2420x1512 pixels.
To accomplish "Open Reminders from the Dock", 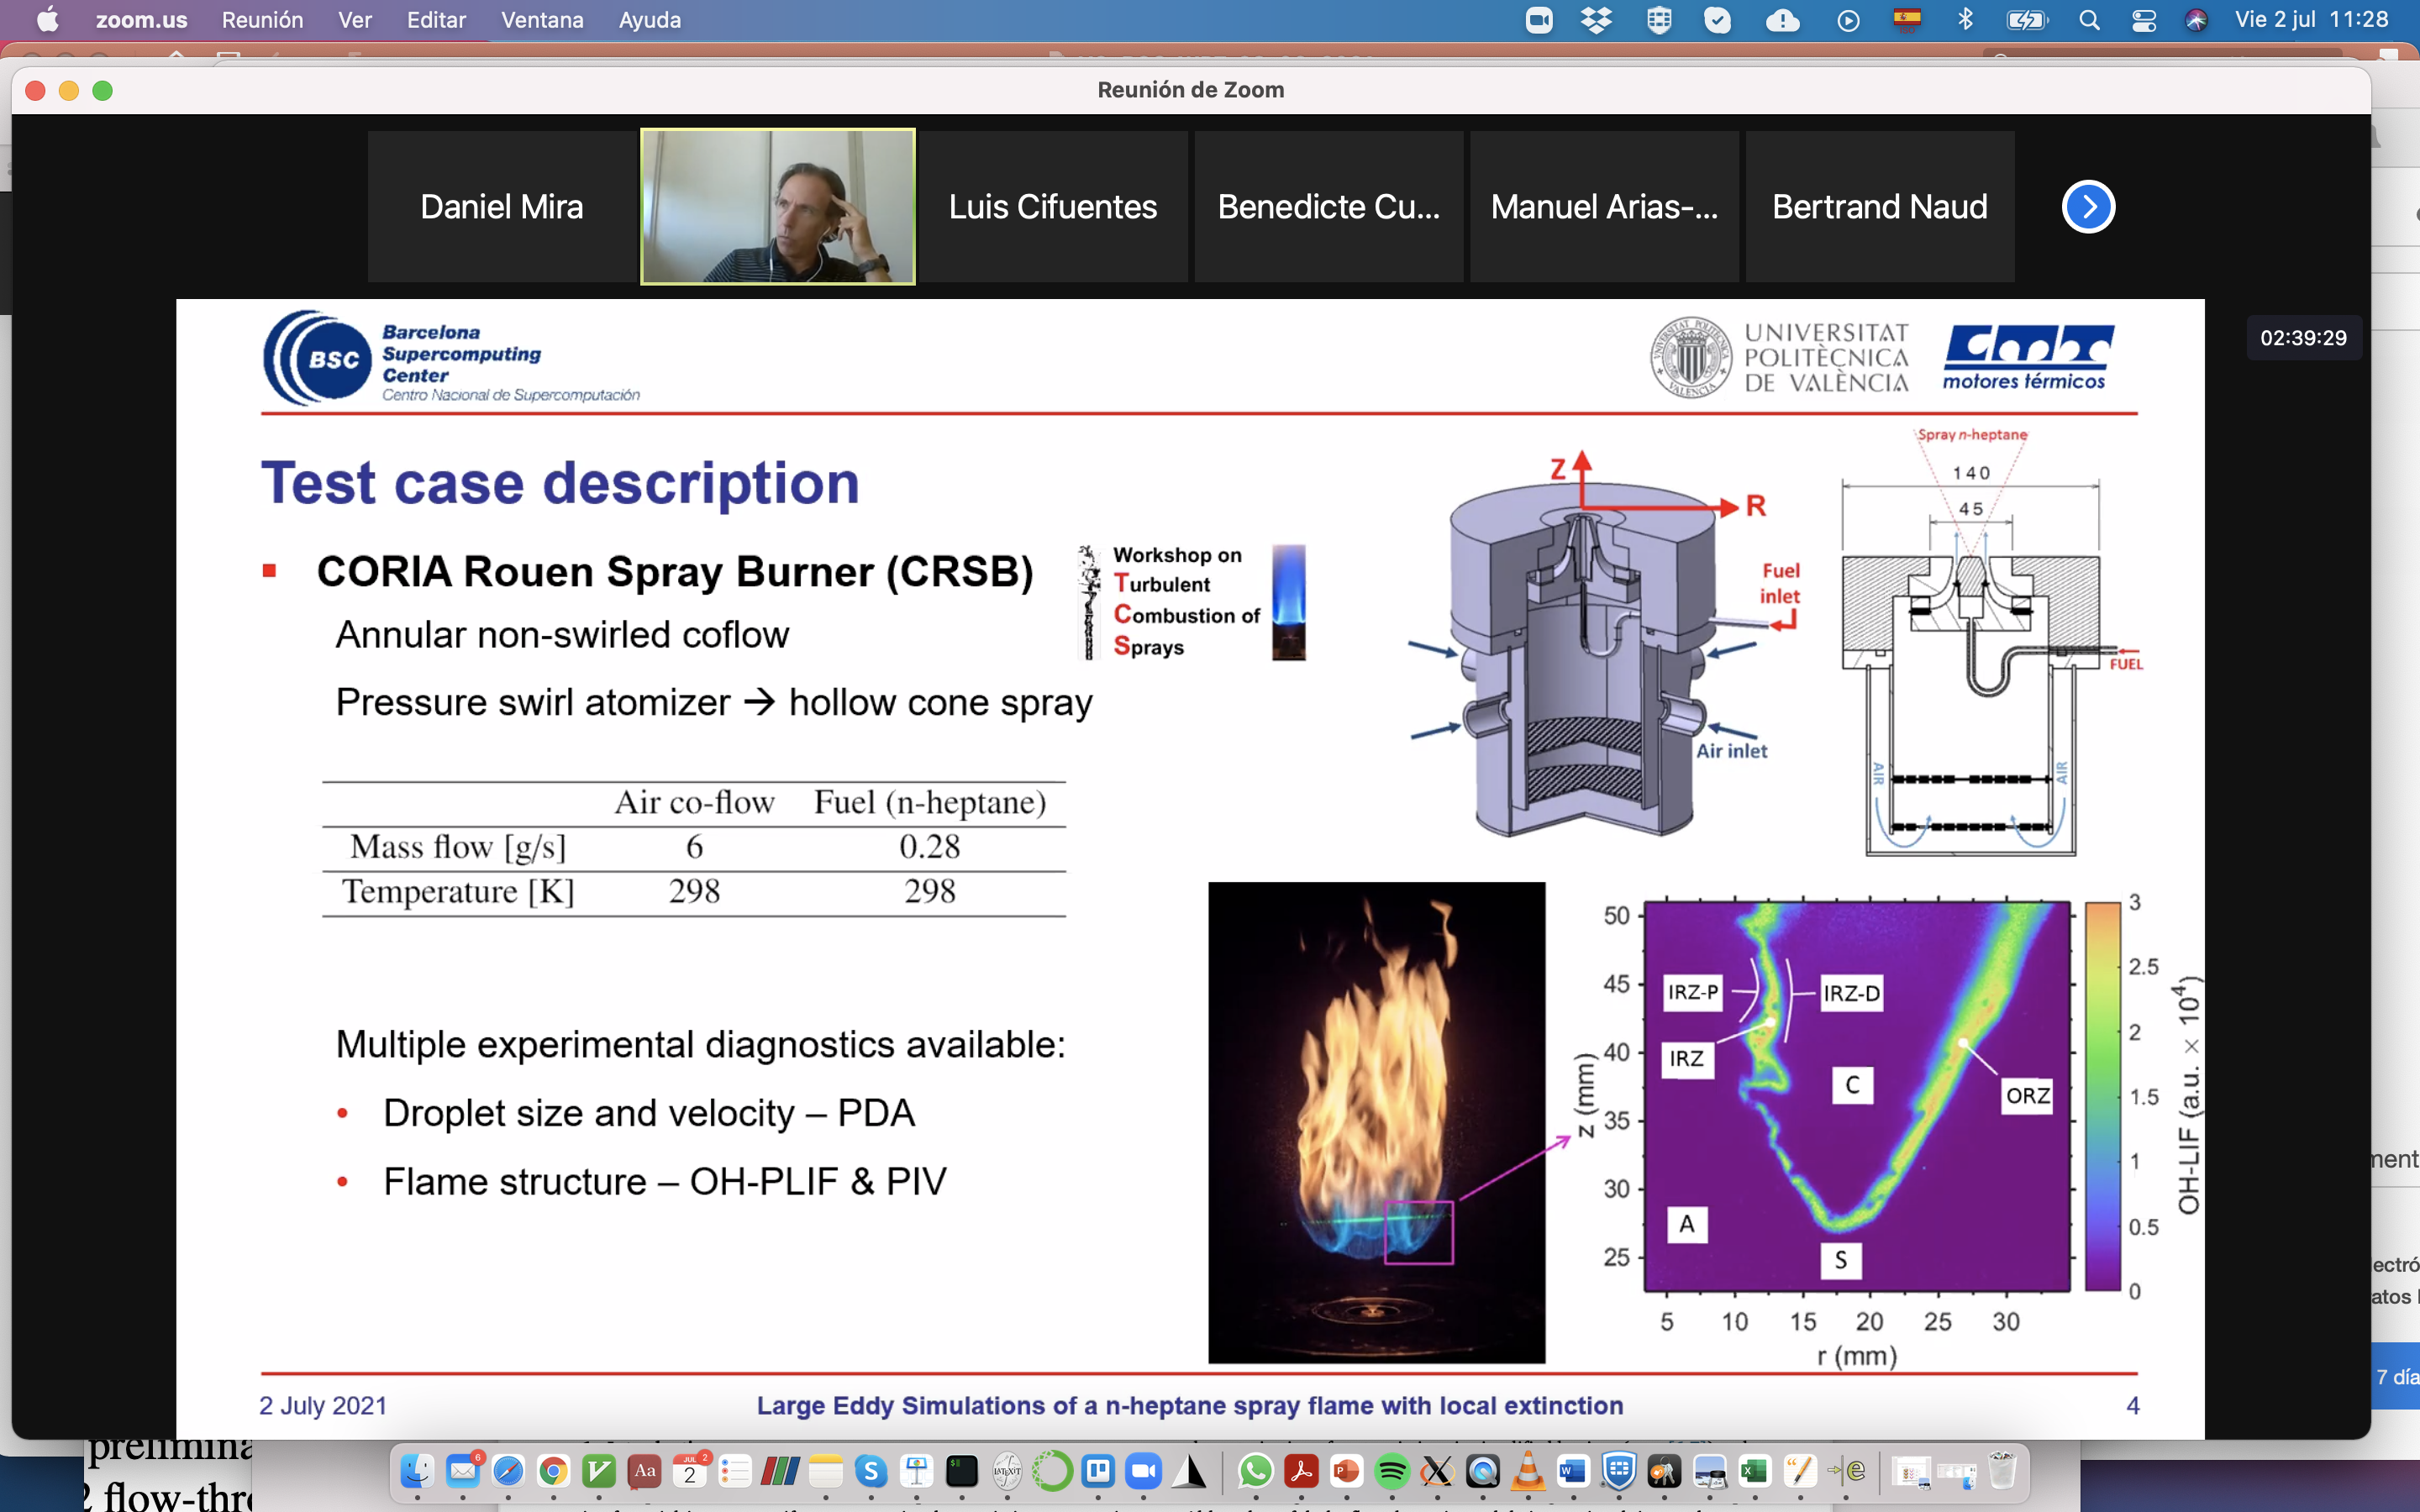I will click(735, 1471).
